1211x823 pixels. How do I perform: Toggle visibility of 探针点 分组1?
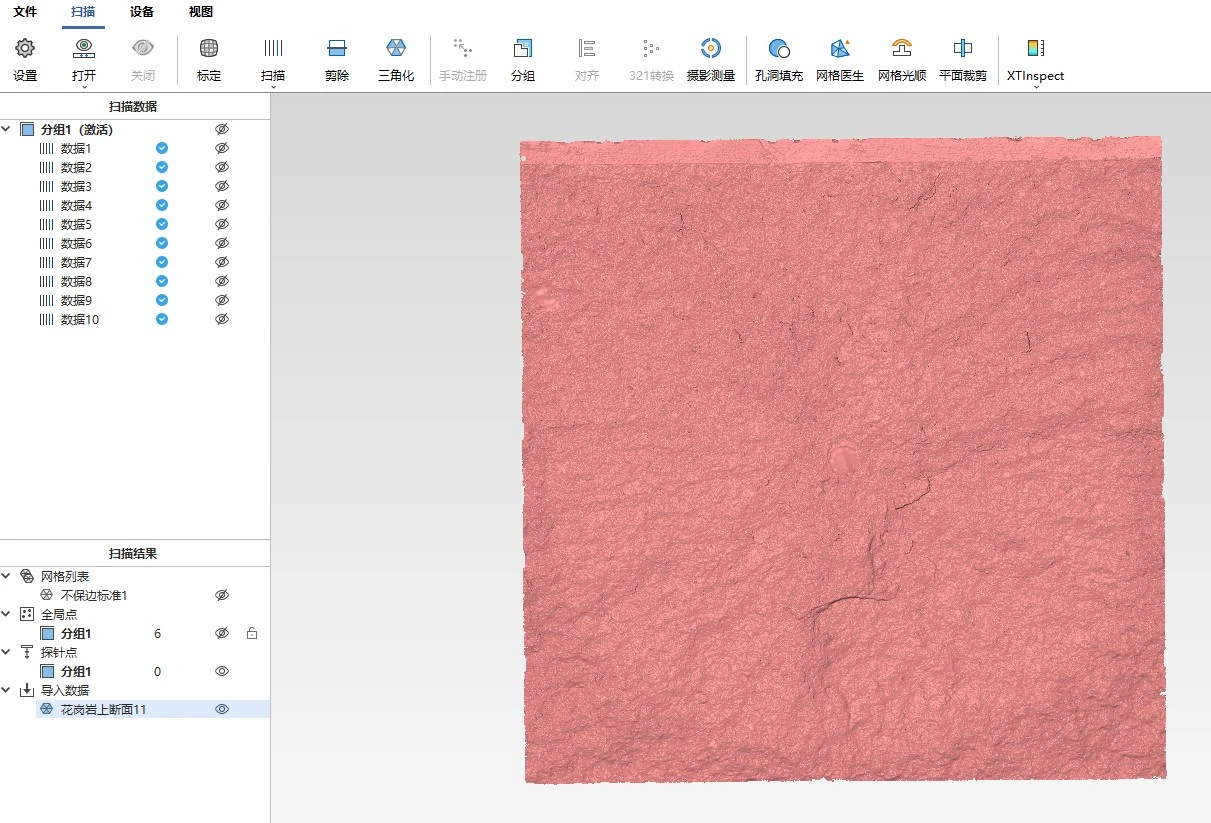click(222, 671)
